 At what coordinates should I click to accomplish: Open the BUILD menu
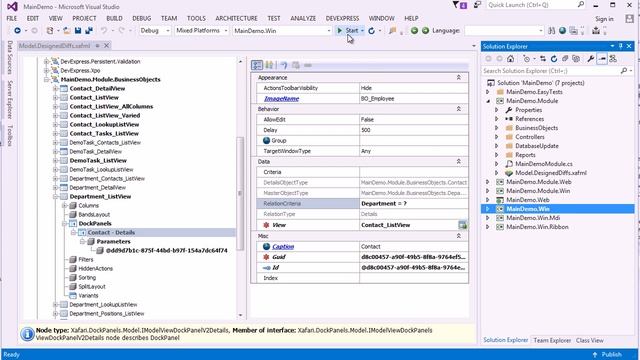114,18
